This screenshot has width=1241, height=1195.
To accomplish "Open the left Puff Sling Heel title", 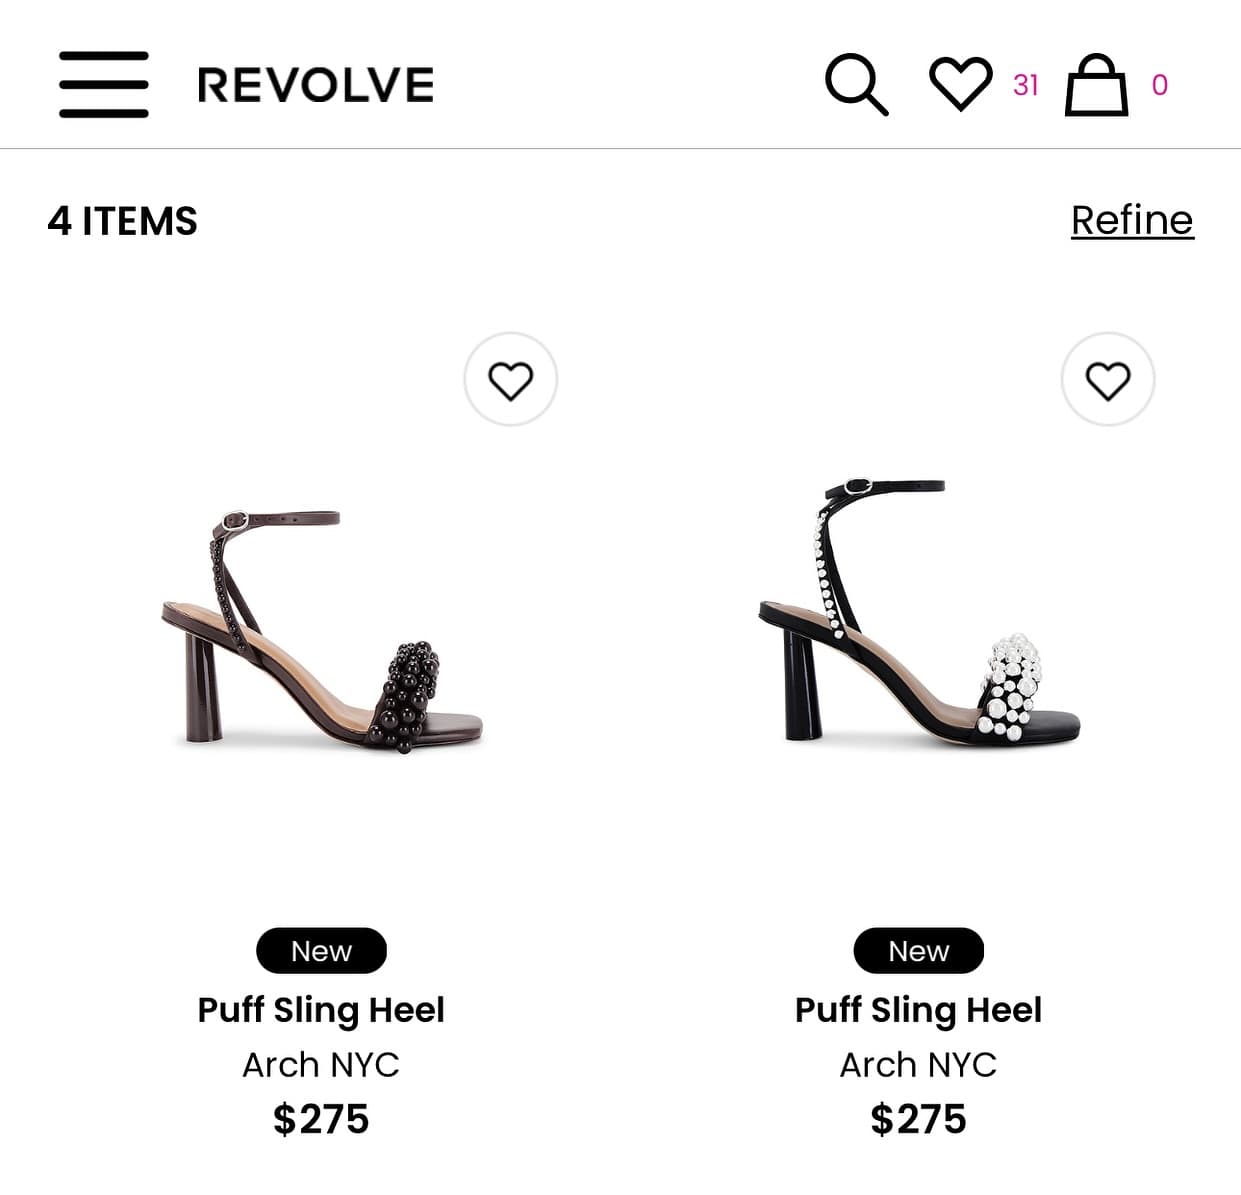I will tap(321, 1010).
